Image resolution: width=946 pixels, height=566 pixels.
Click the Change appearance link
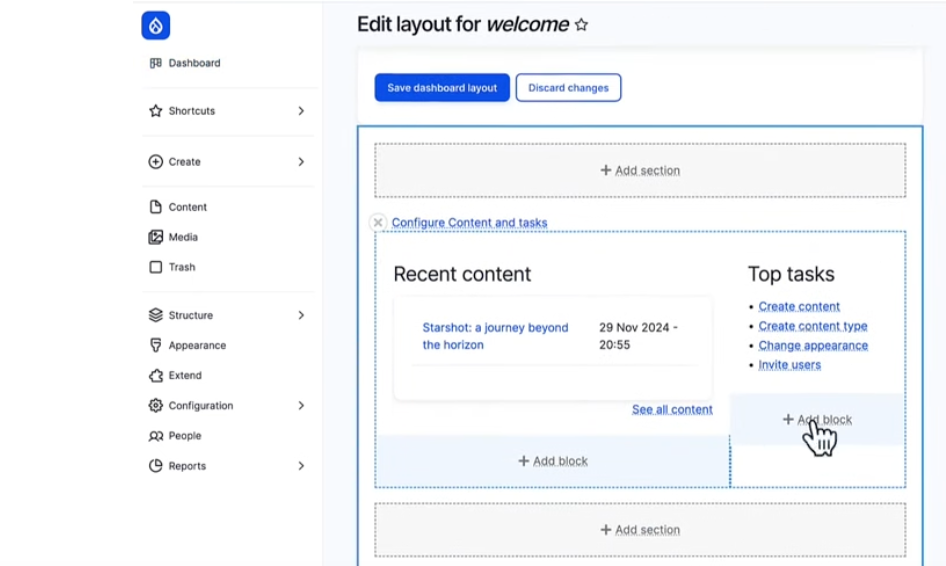813,346
